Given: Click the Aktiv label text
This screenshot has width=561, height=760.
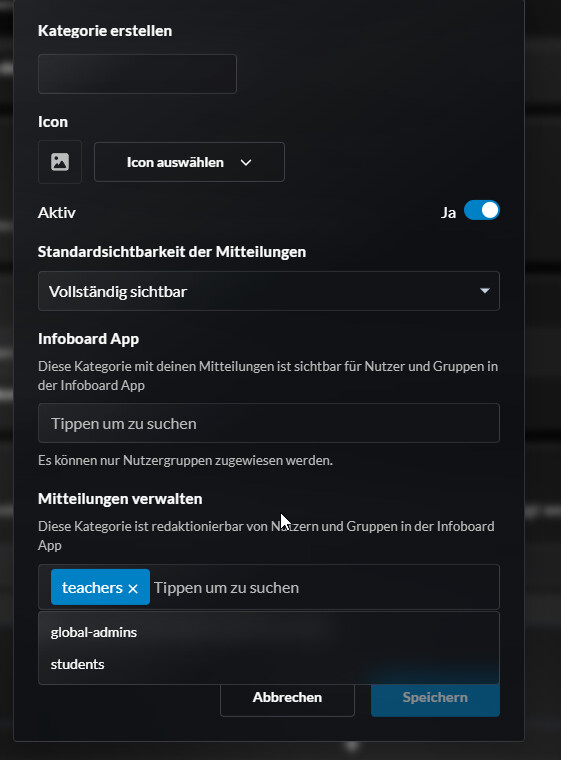Looking at the screenshot, I should click(57, 213).
